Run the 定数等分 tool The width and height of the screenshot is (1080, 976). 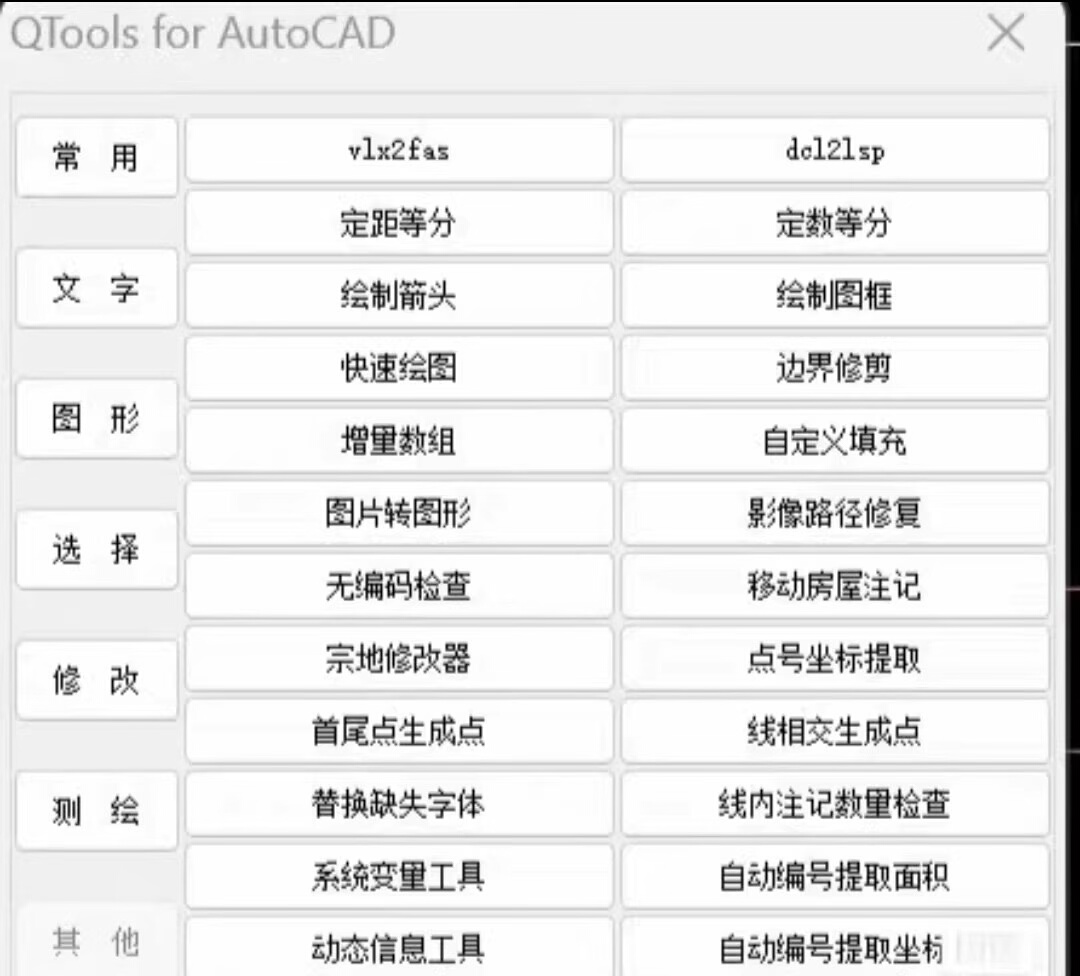pyautogui.click(x=836, y=222)
